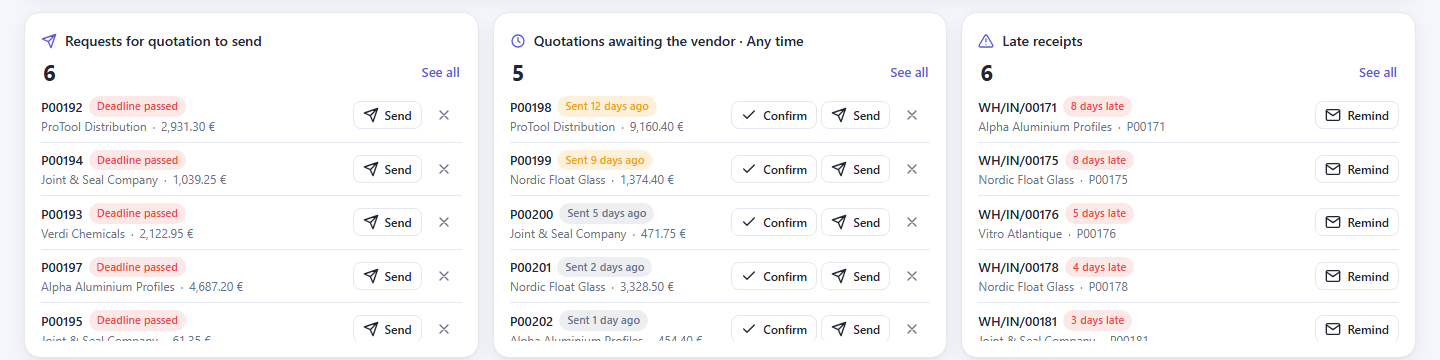Send the P00194 request for quotation

pyautogui.click(x=387, y=169)
